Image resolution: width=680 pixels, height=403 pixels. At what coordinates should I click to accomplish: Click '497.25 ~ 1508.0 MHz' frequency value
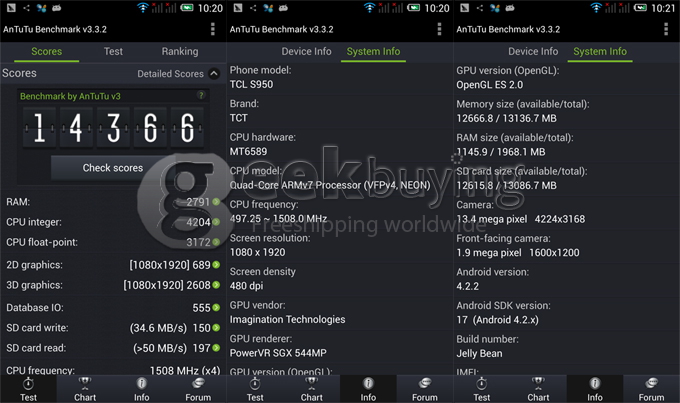[278, 219]
